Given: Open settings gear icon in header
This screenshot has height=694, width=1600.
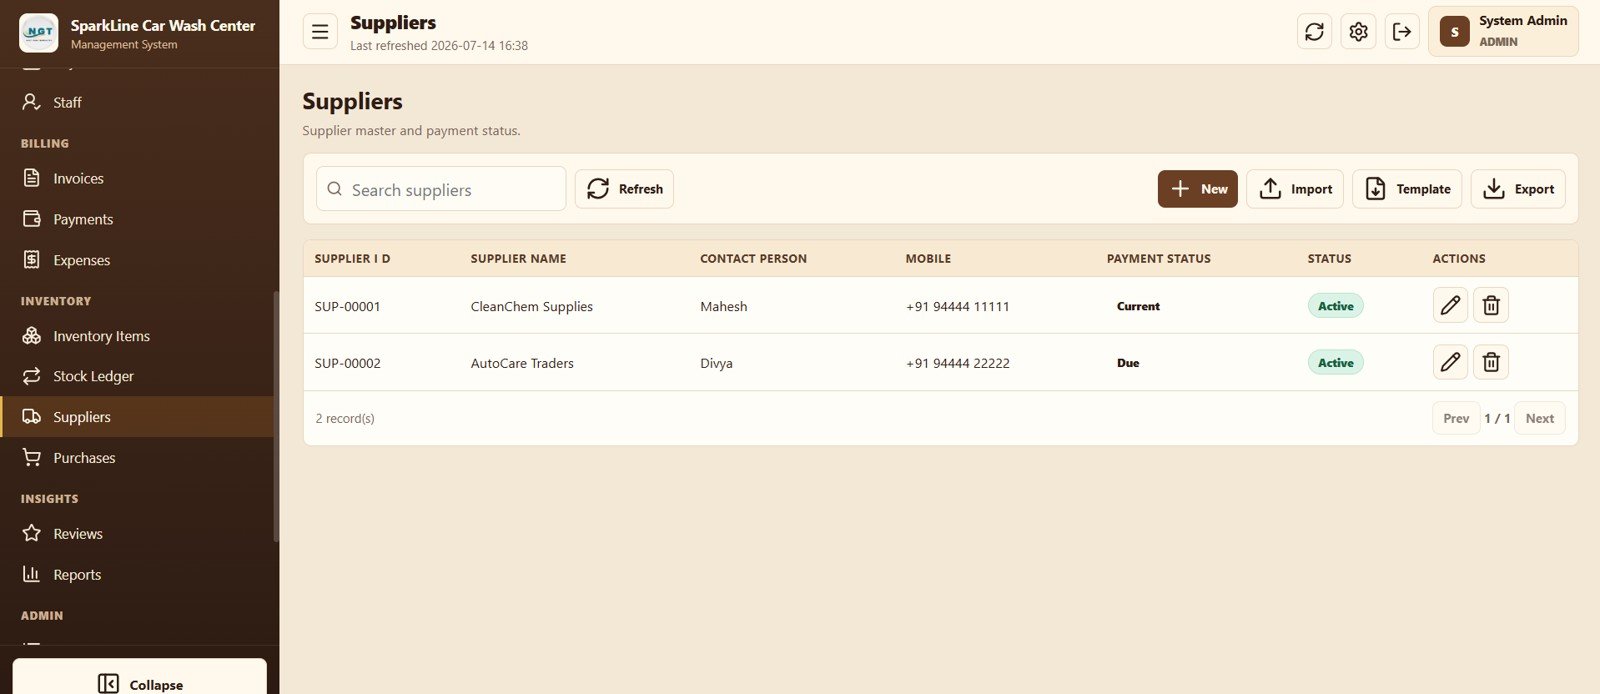Looking at the screenshot, I should click(1358, 32).
